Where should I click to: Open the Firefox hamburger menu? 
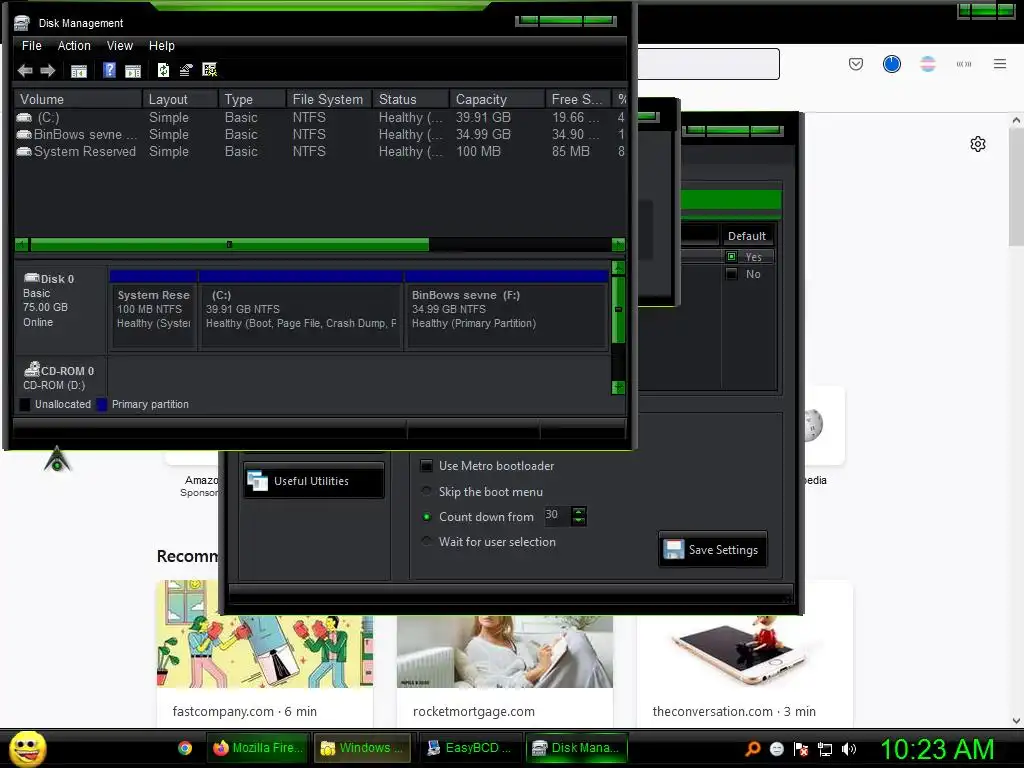pyautogui.click(x=999, y=64)
